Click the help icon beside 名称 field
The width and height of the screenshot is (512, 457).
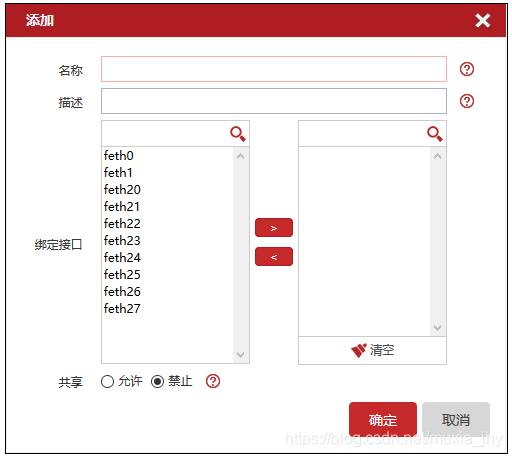click(467, 69)
